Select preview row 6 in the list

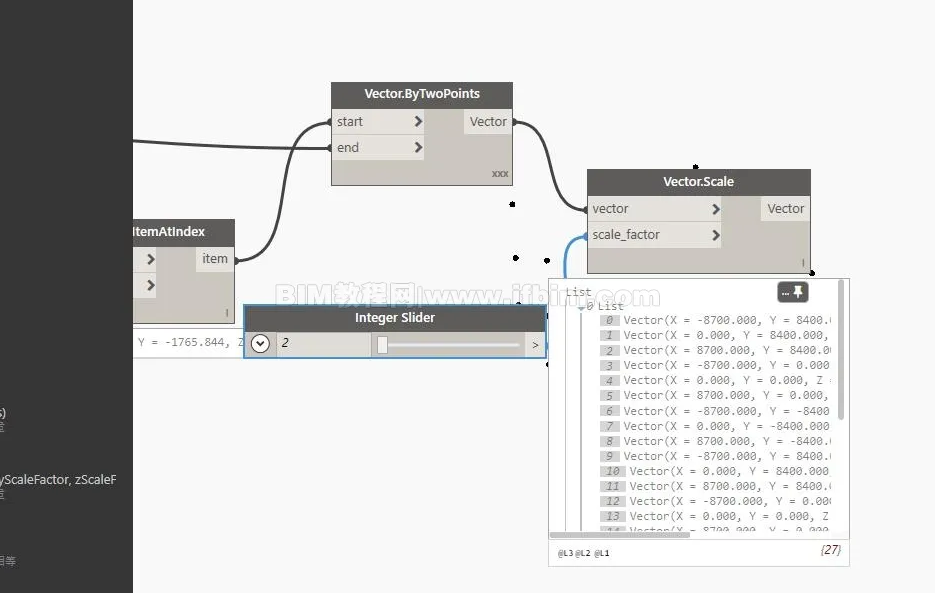coord(716,411)
